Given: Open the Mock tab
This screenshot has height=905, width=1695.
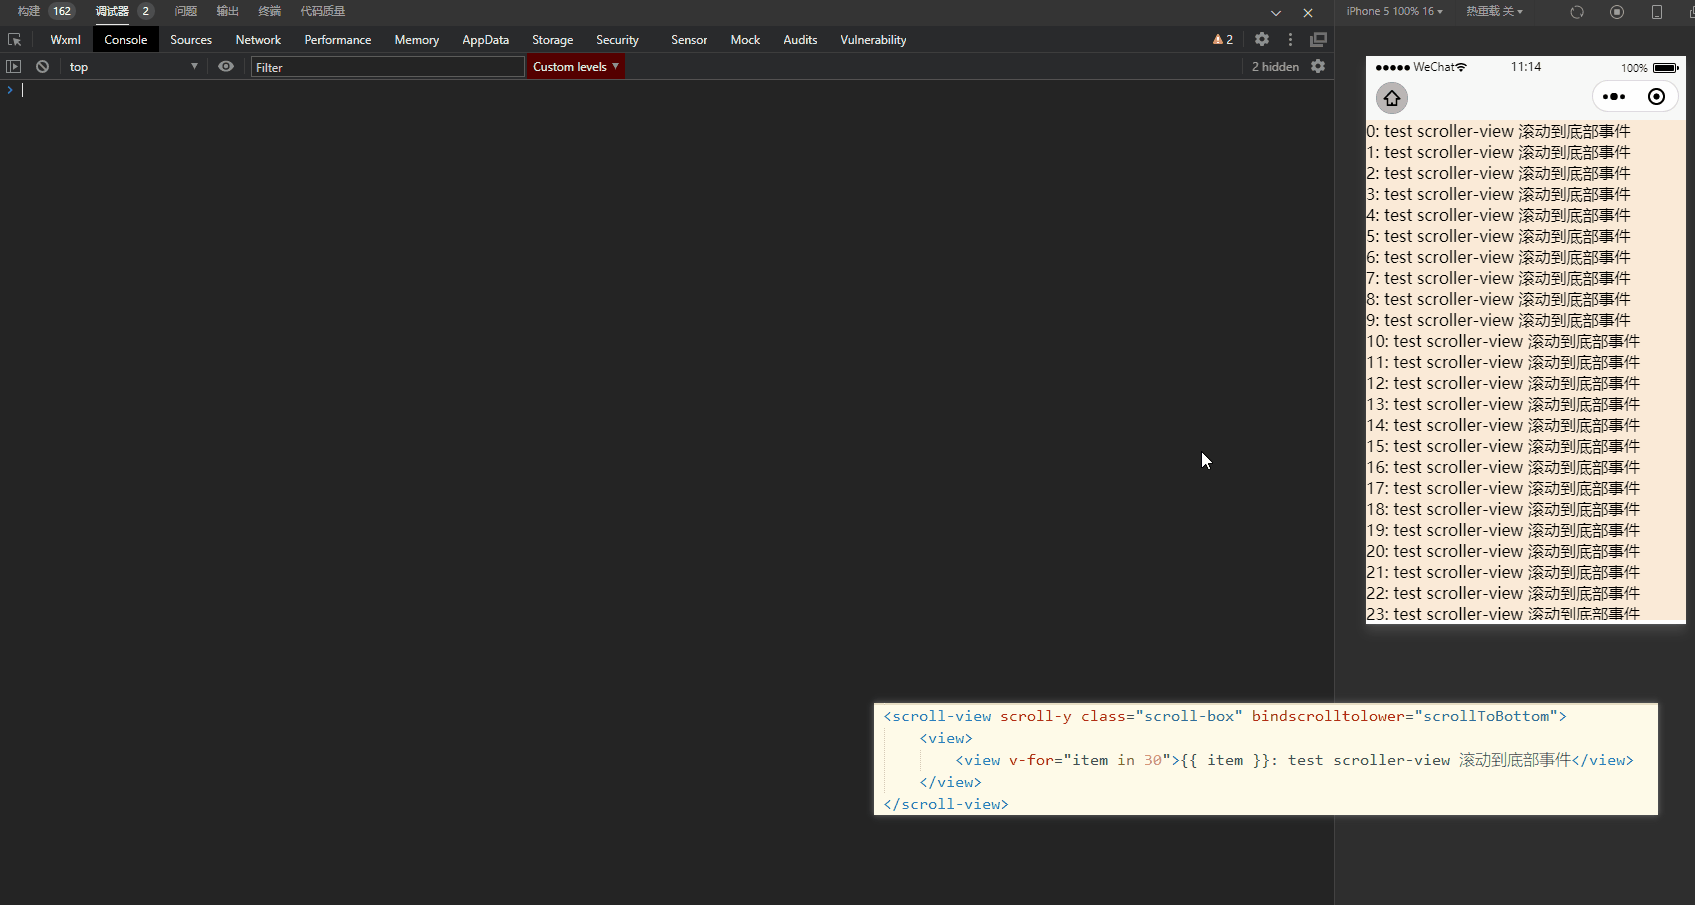Looking at the screenshot, I should [745, 40].
